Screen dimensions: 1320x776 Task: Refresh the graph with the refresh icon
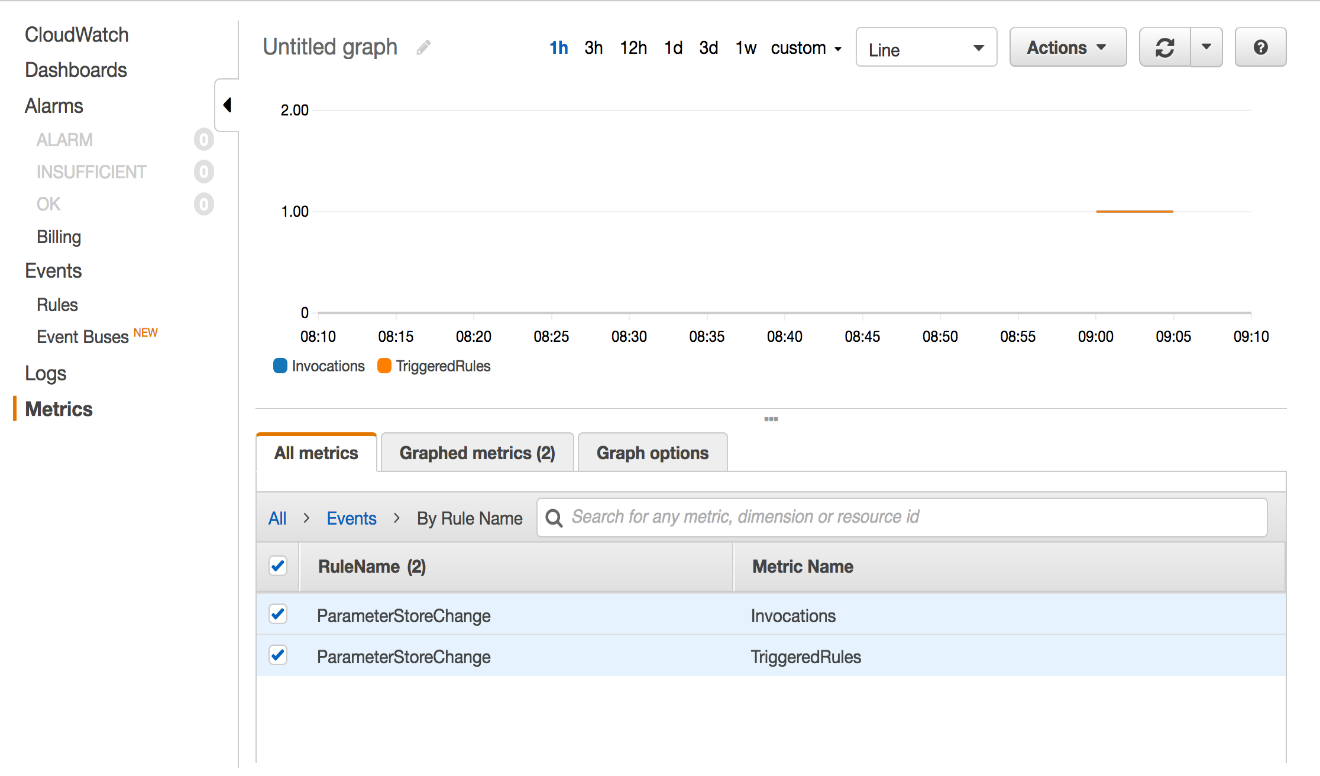pos(1165,48)
